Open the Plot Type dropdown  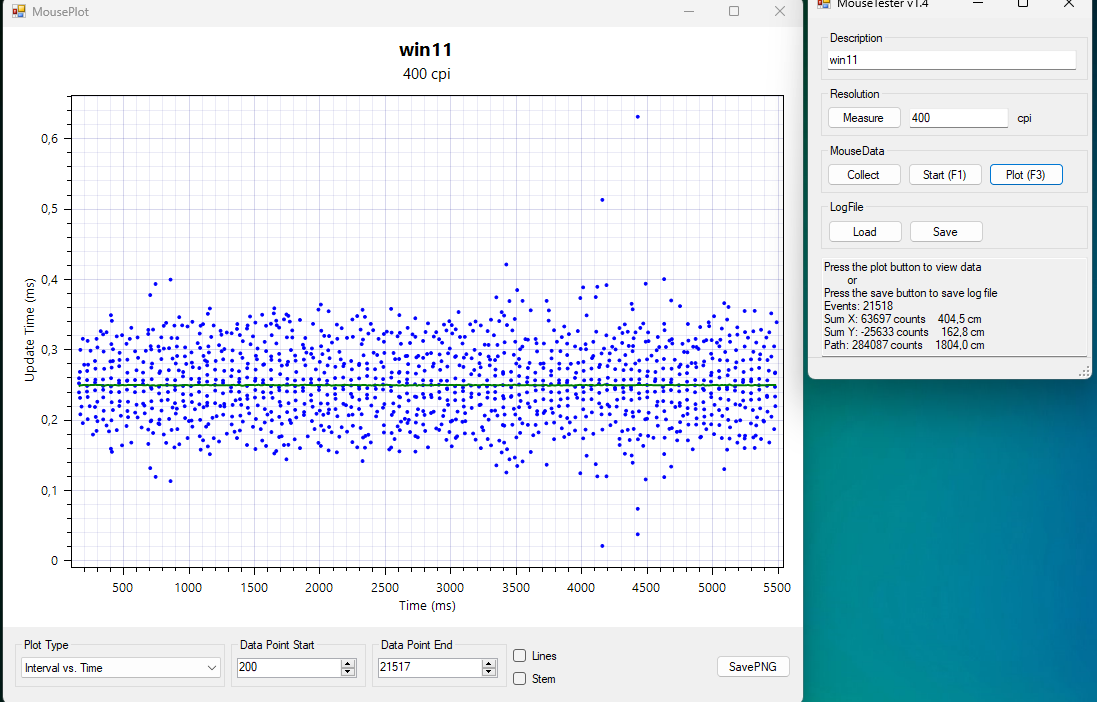pyautogui.click(x=121, y=668)
